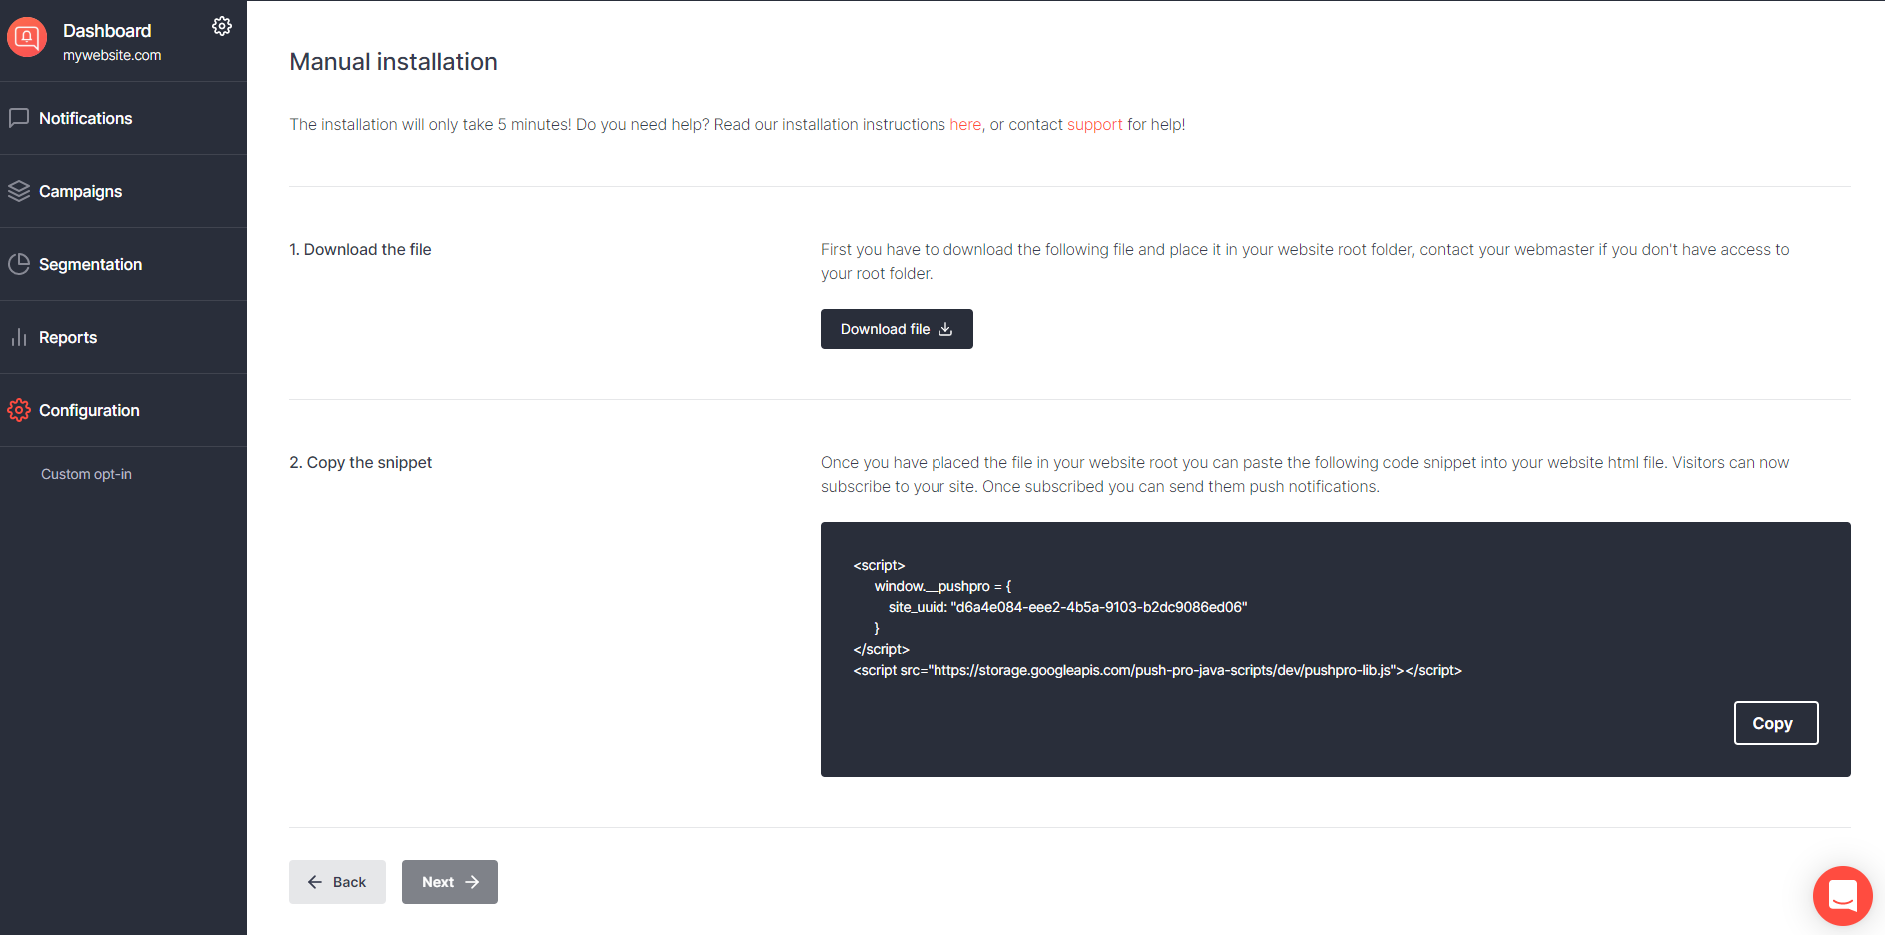Screen dimensions: 1885x935
Task: Open the Campaigns menu item
Action: click(123, 191)
